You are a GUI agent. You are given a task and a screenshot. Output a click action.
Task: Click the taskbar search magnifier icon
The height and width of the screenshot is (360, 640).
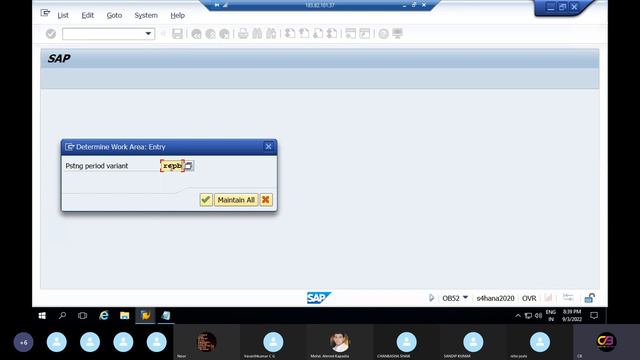tap(62, 316)
